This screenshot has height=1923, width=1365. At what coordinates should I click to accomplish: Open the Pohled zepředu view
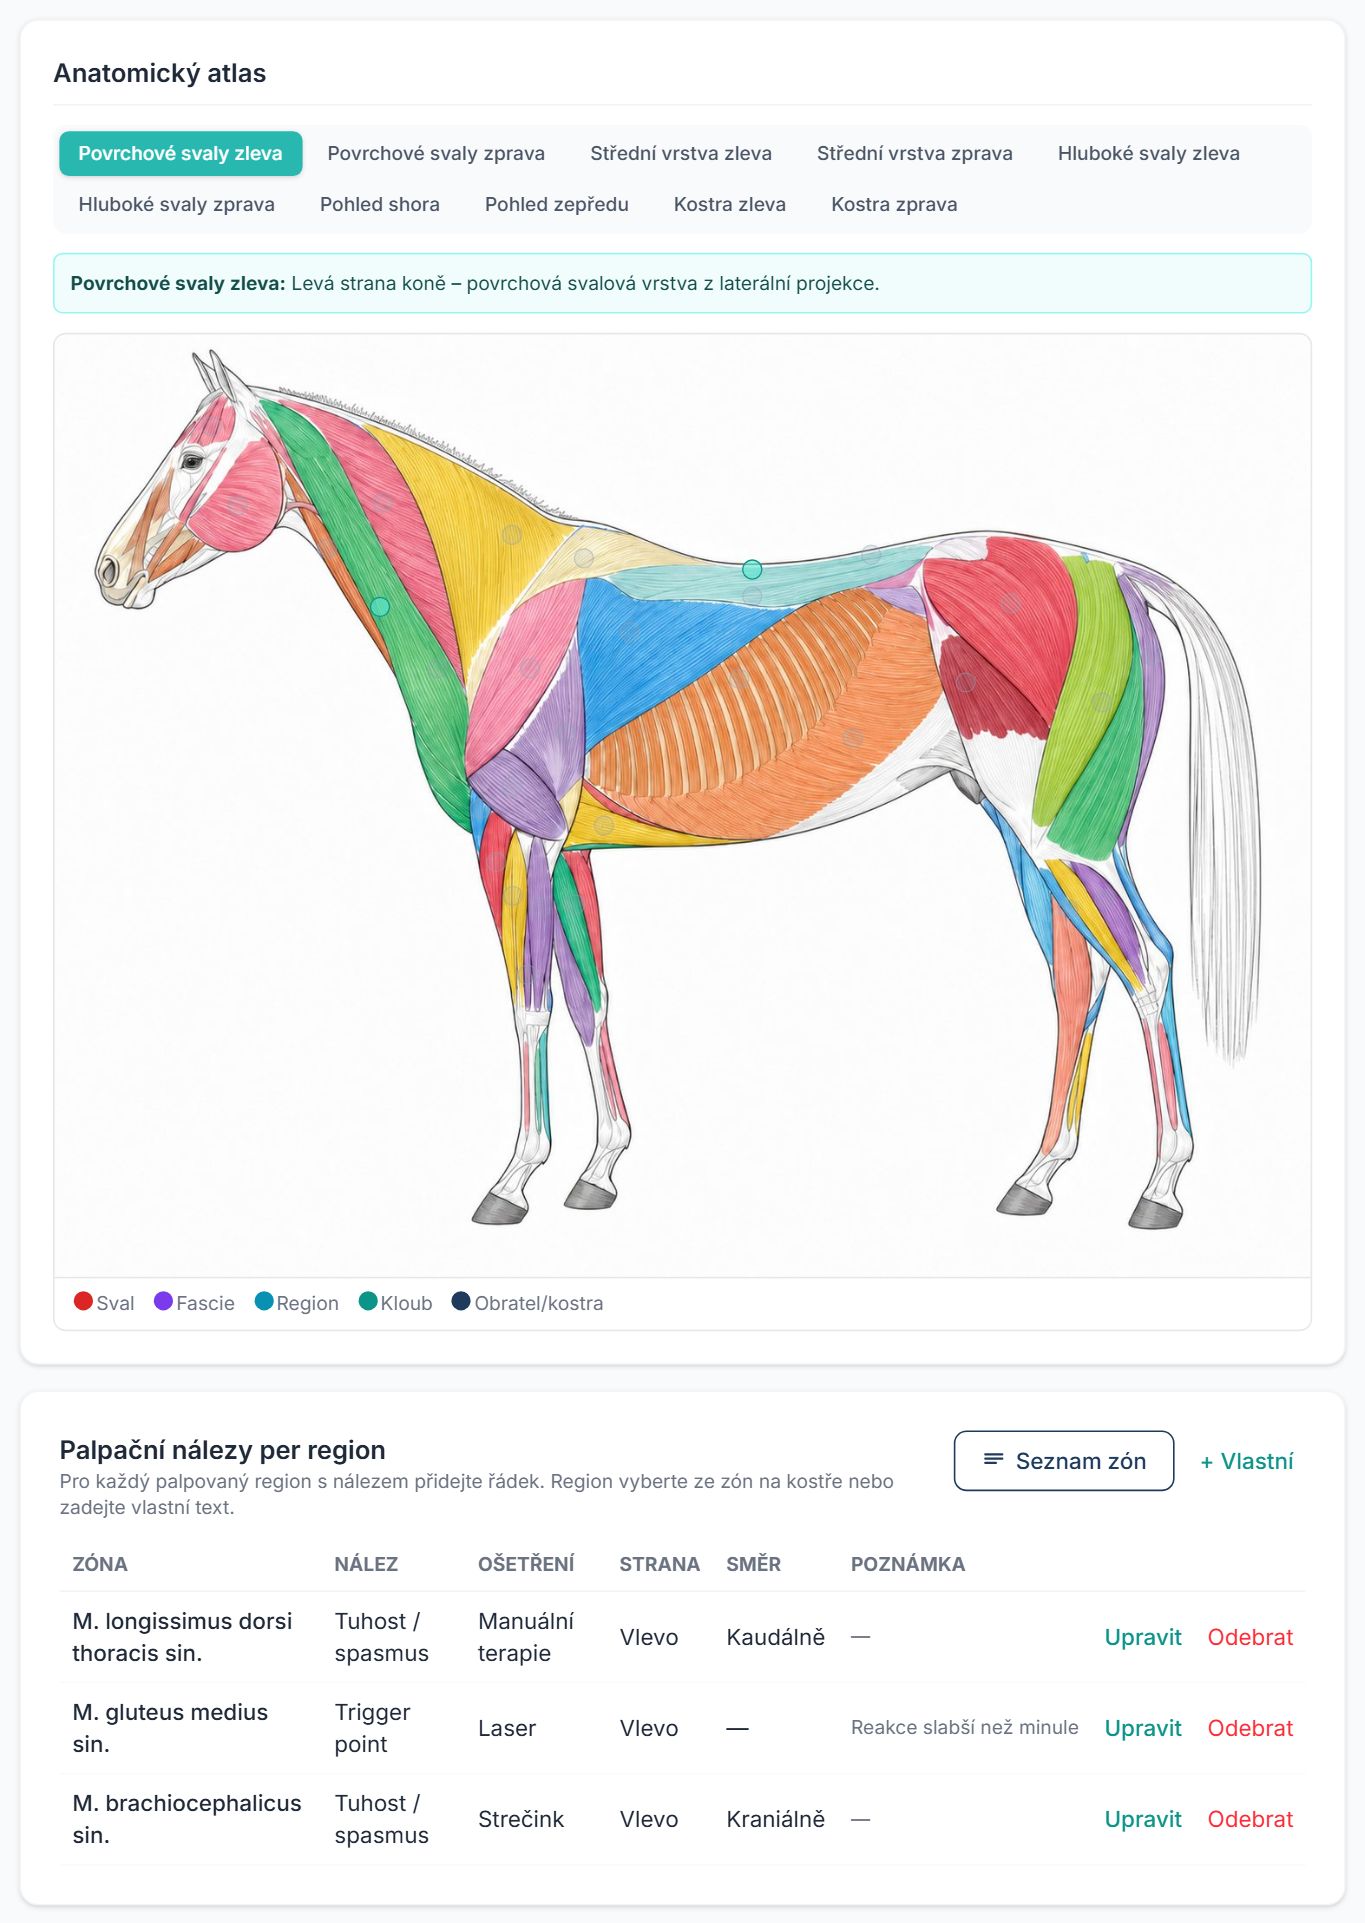click(557, 204)
